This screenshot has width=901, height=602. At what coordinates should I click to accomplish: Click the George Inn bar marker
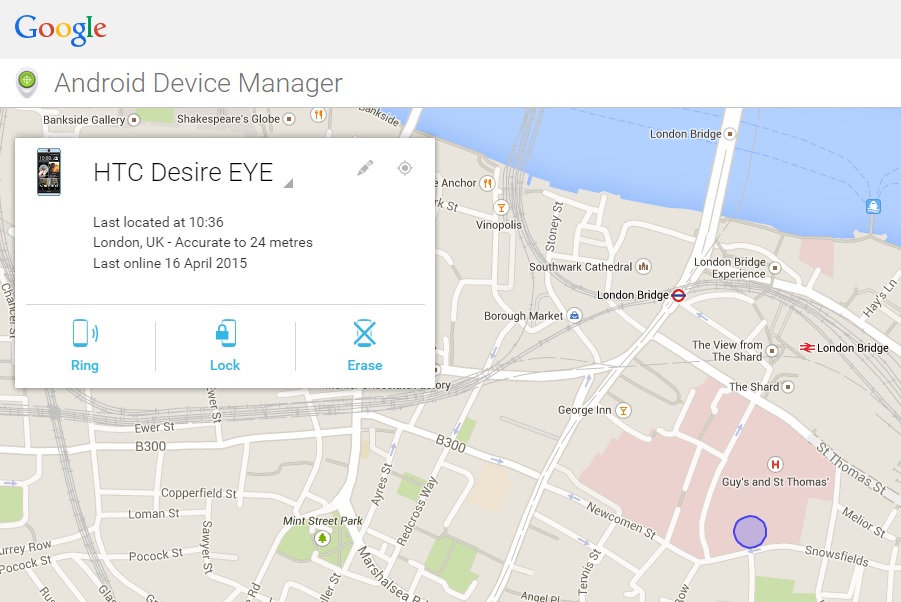click(623, 410)
